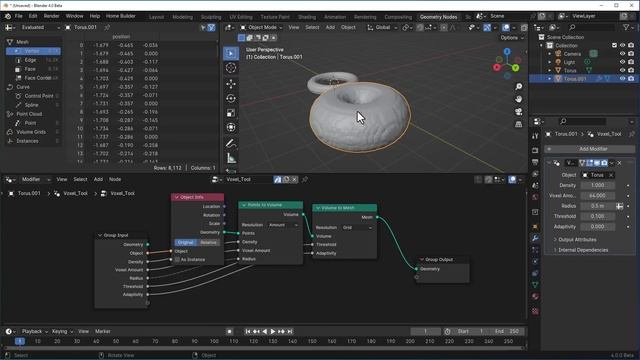The width and height of the screenshot is (640, 360).
Task: Pick the Scale tool in viewport
Action: (231, 113)
